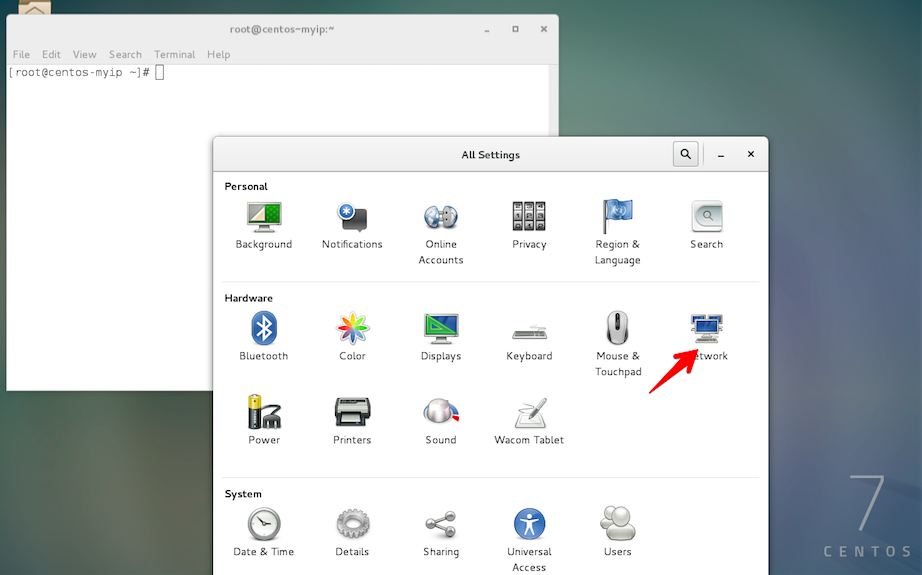Image resolution: width=922 pixels, height=575 pixels.
Task: Open the Sound settings panel
Action: click(441, 421)
